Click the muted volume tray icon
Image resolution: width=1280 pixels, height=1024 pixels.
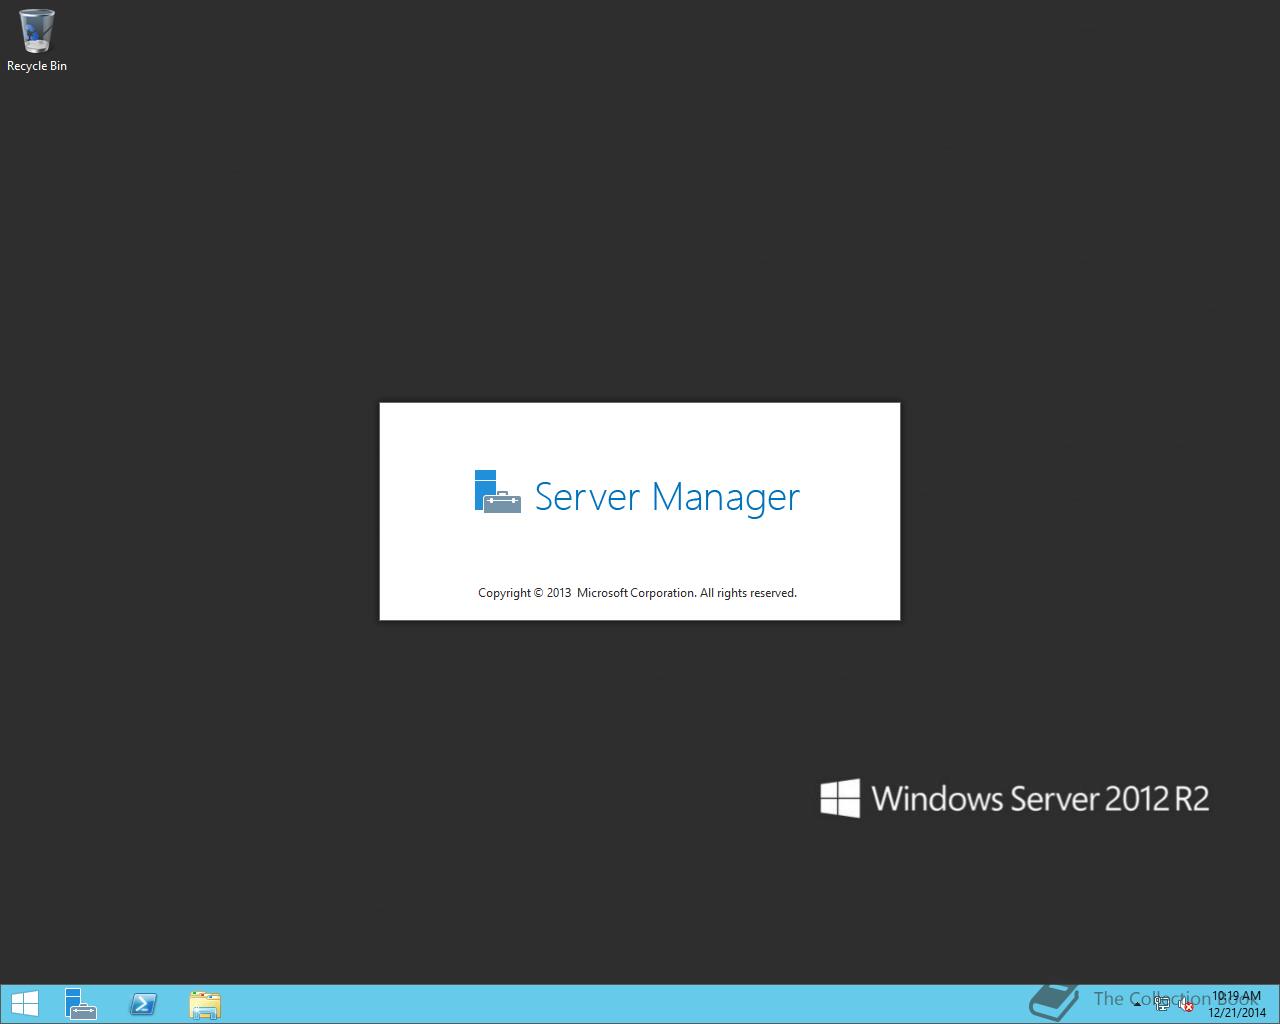point(1186,1005)
